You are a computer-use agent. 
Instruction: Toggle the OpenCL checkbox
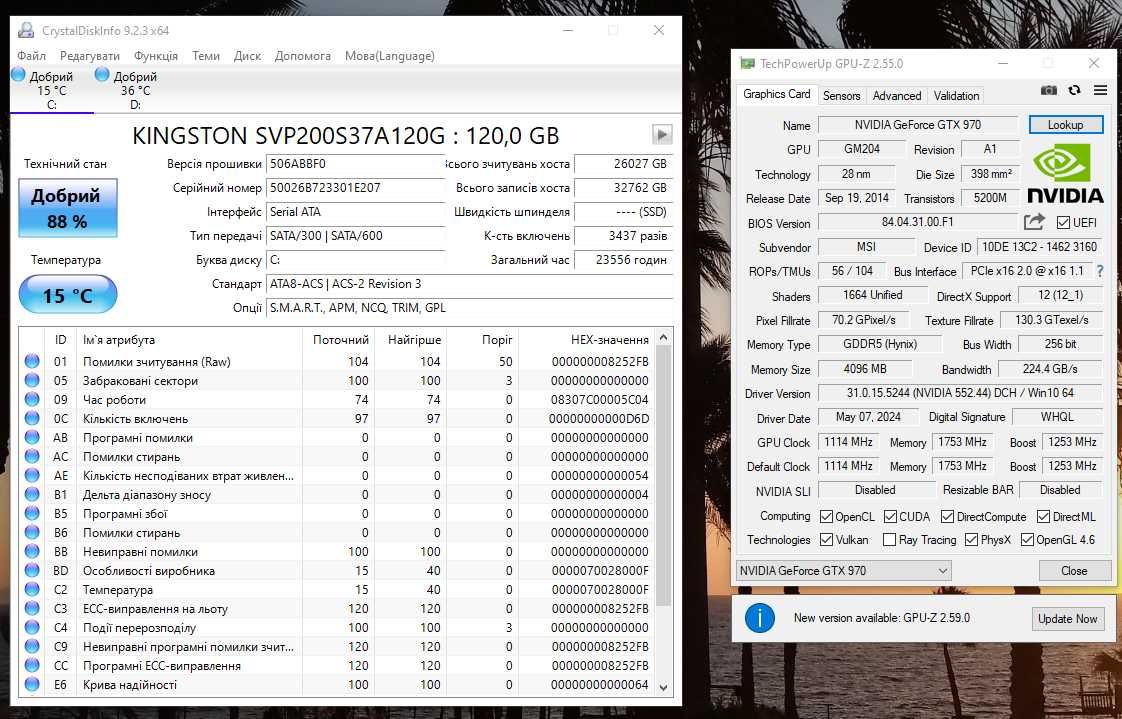pyautogui.click(x=826, y=517)
